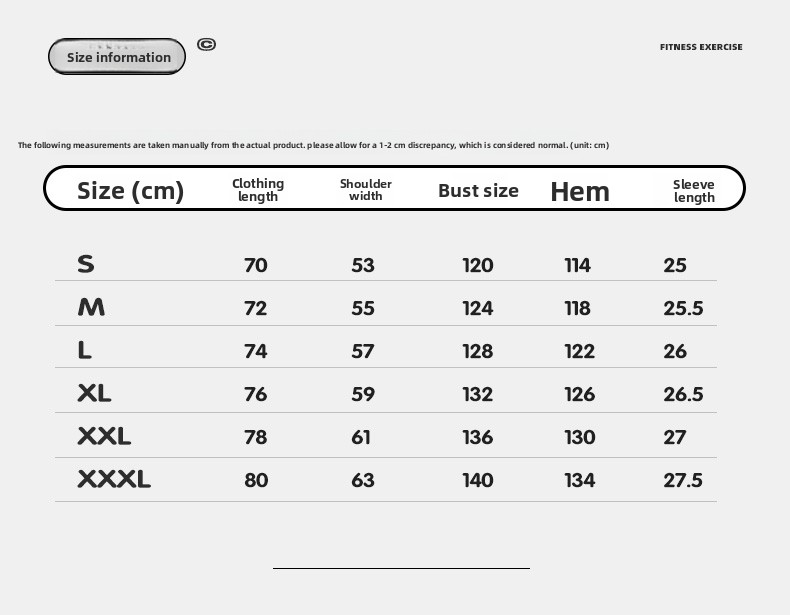Image resolution: width=790 pixels, height=615 pixels.
Task: Click the Bust size header
Action: coord(478,190)
